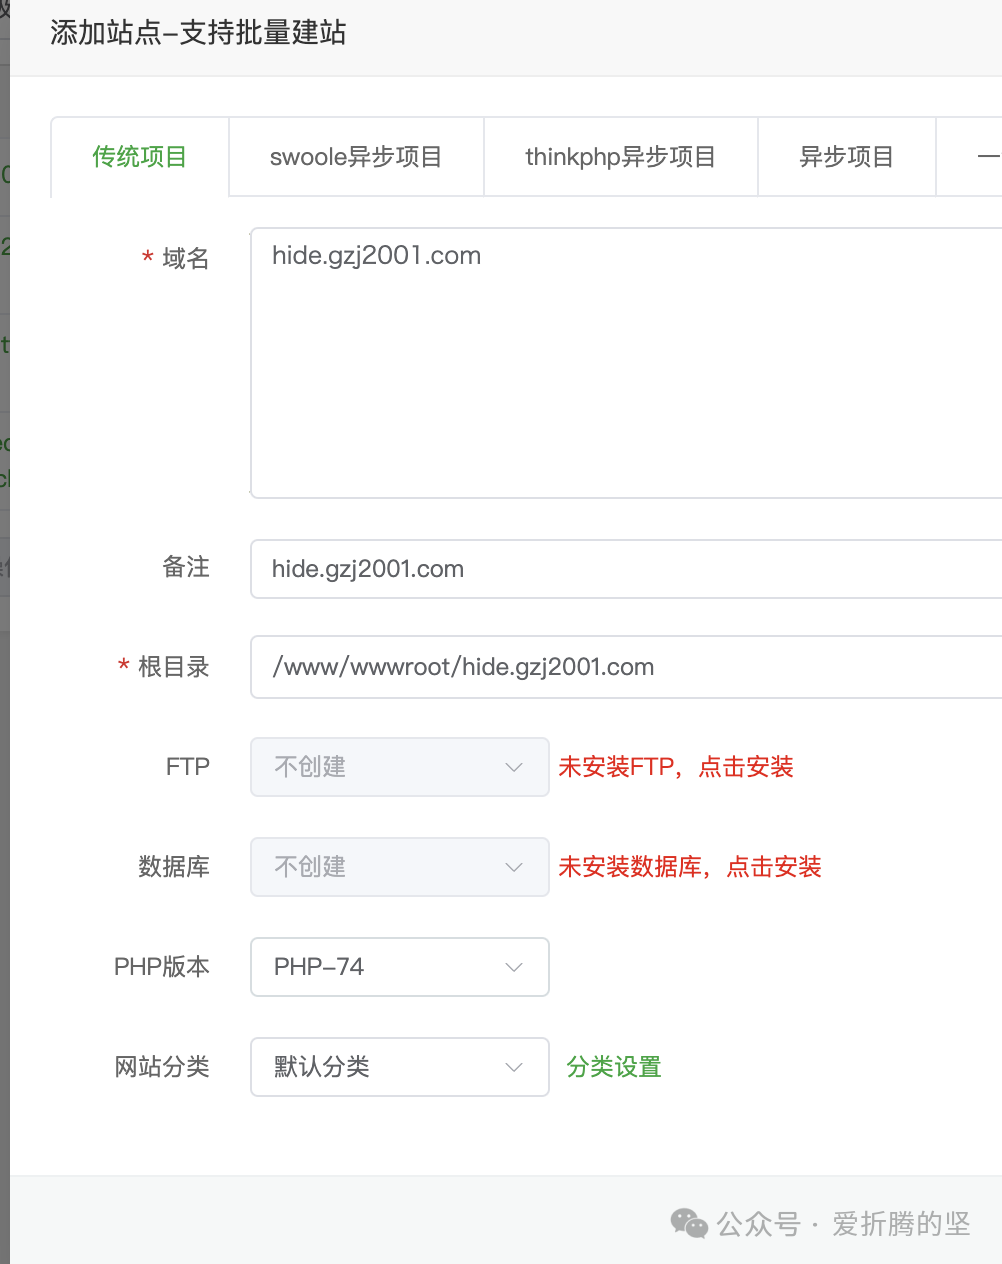
Task: Open the 数据库 不创建 dropdown
Action: pos(399,867)
